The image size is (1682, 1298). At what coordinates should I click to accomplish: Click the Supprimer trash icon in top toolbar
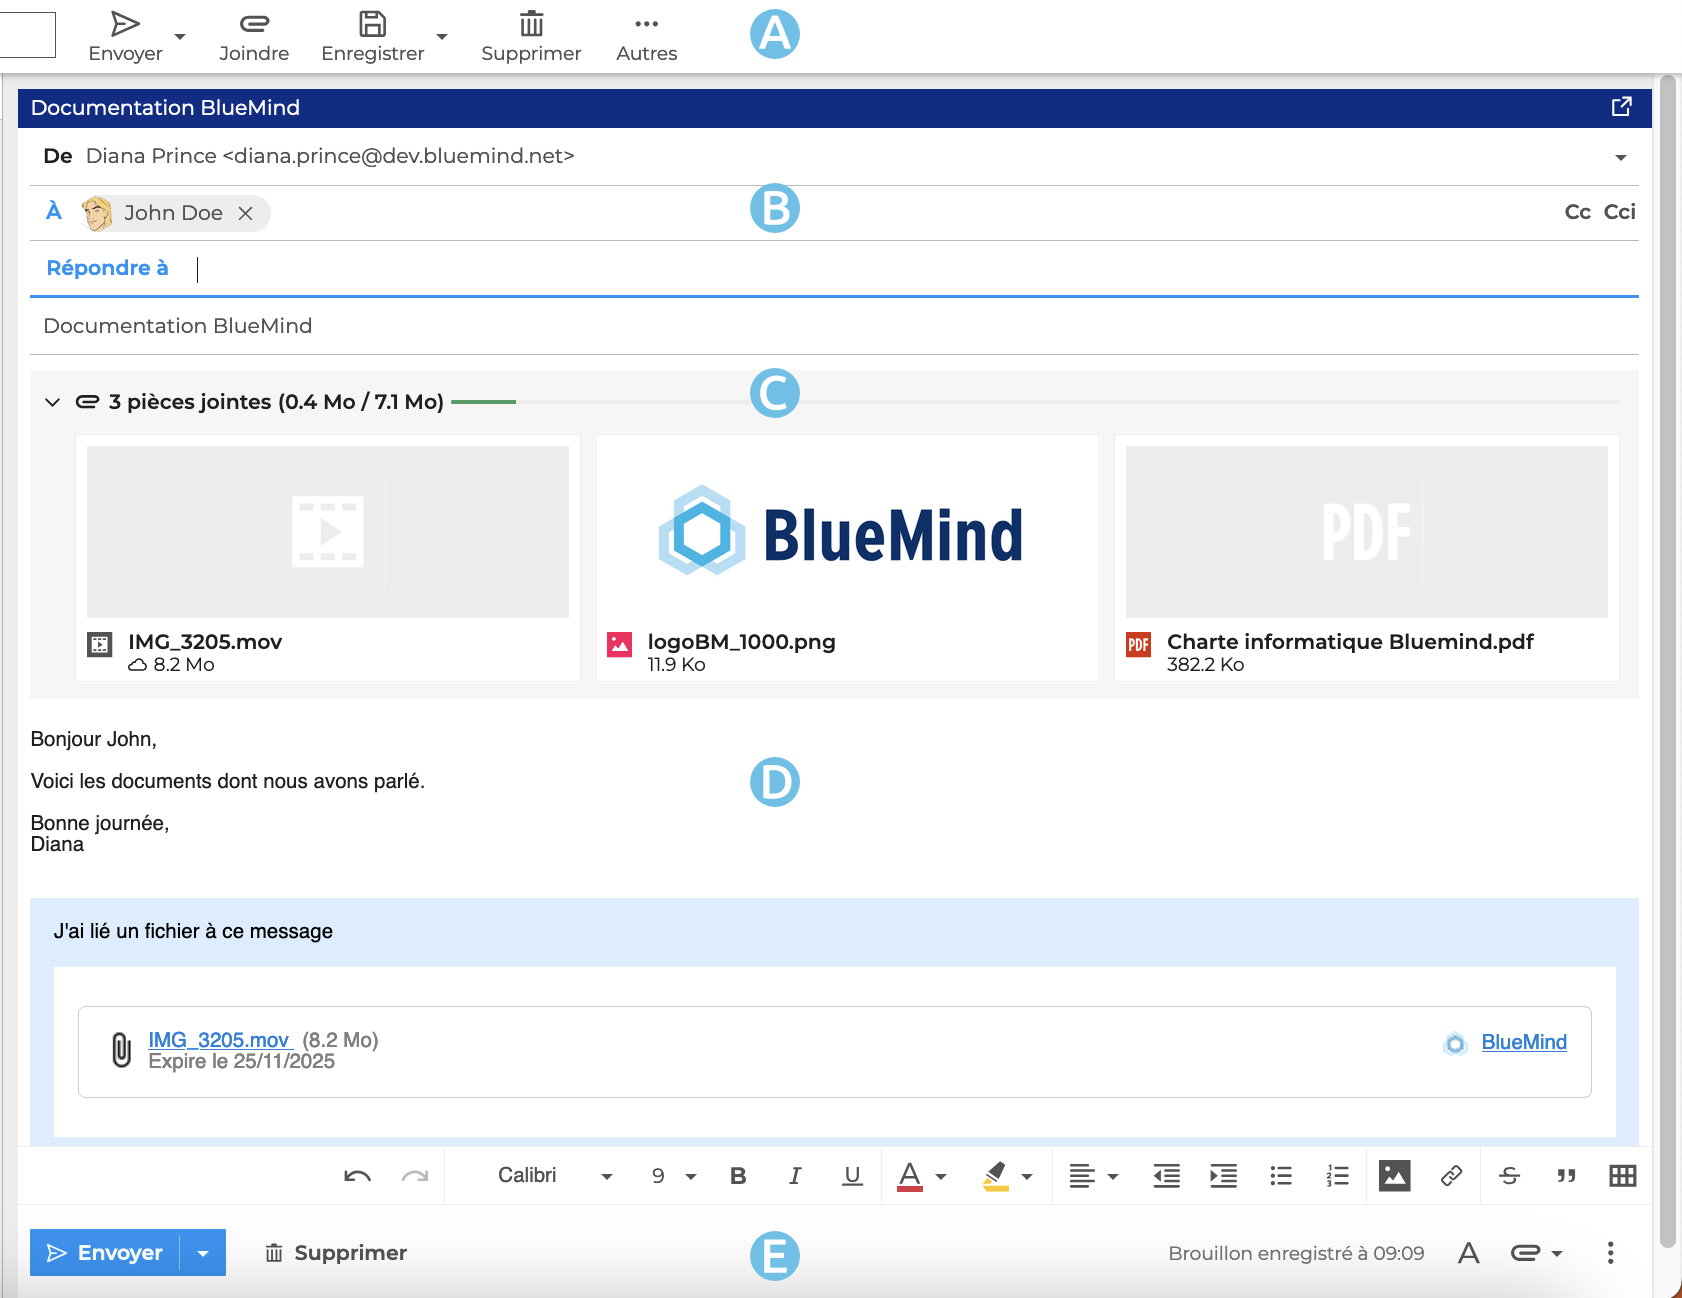(x=531, y=24)
